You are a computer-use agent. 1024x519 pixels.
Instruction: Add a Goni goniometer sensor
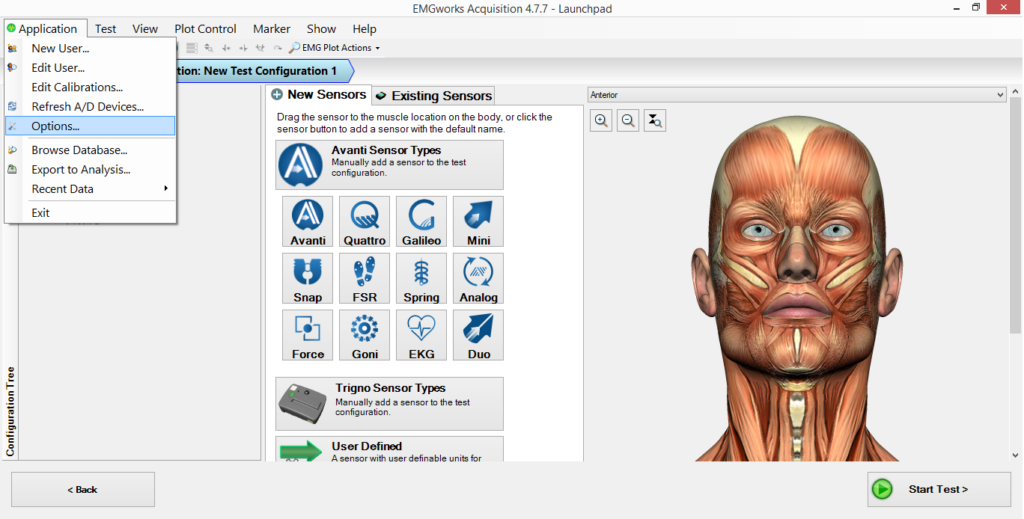click(364, 335)
